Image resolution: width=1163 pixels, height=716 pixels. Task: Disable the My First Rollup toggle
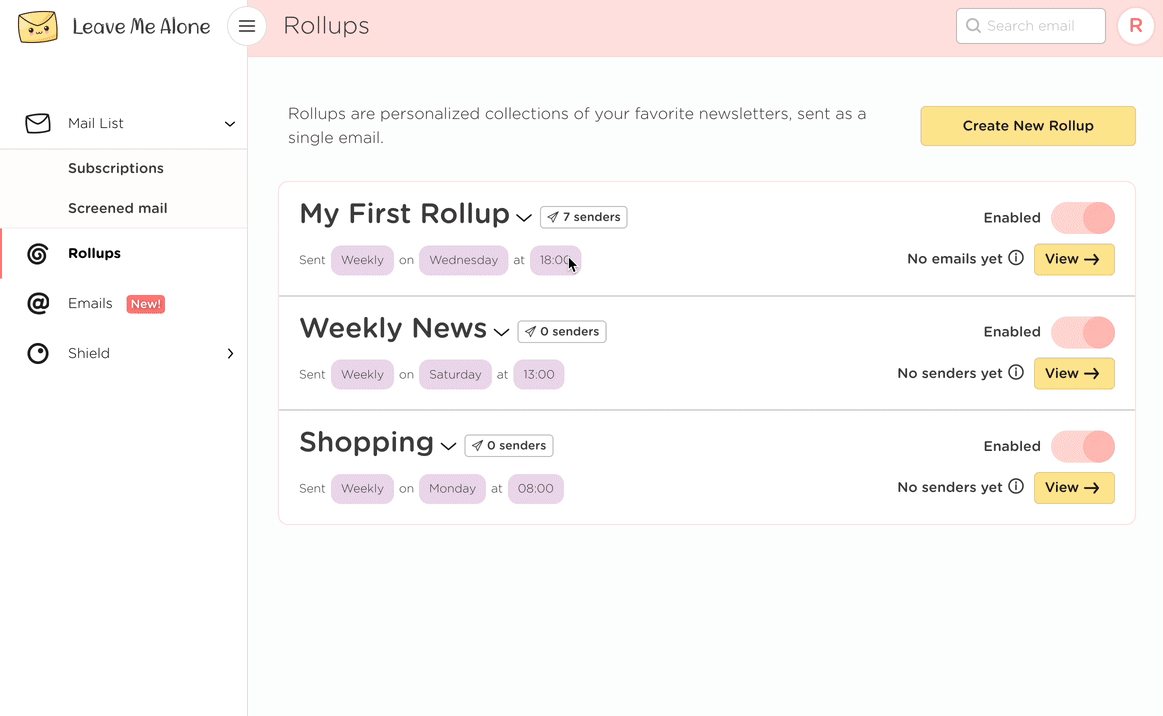(x=1083, y=218)
